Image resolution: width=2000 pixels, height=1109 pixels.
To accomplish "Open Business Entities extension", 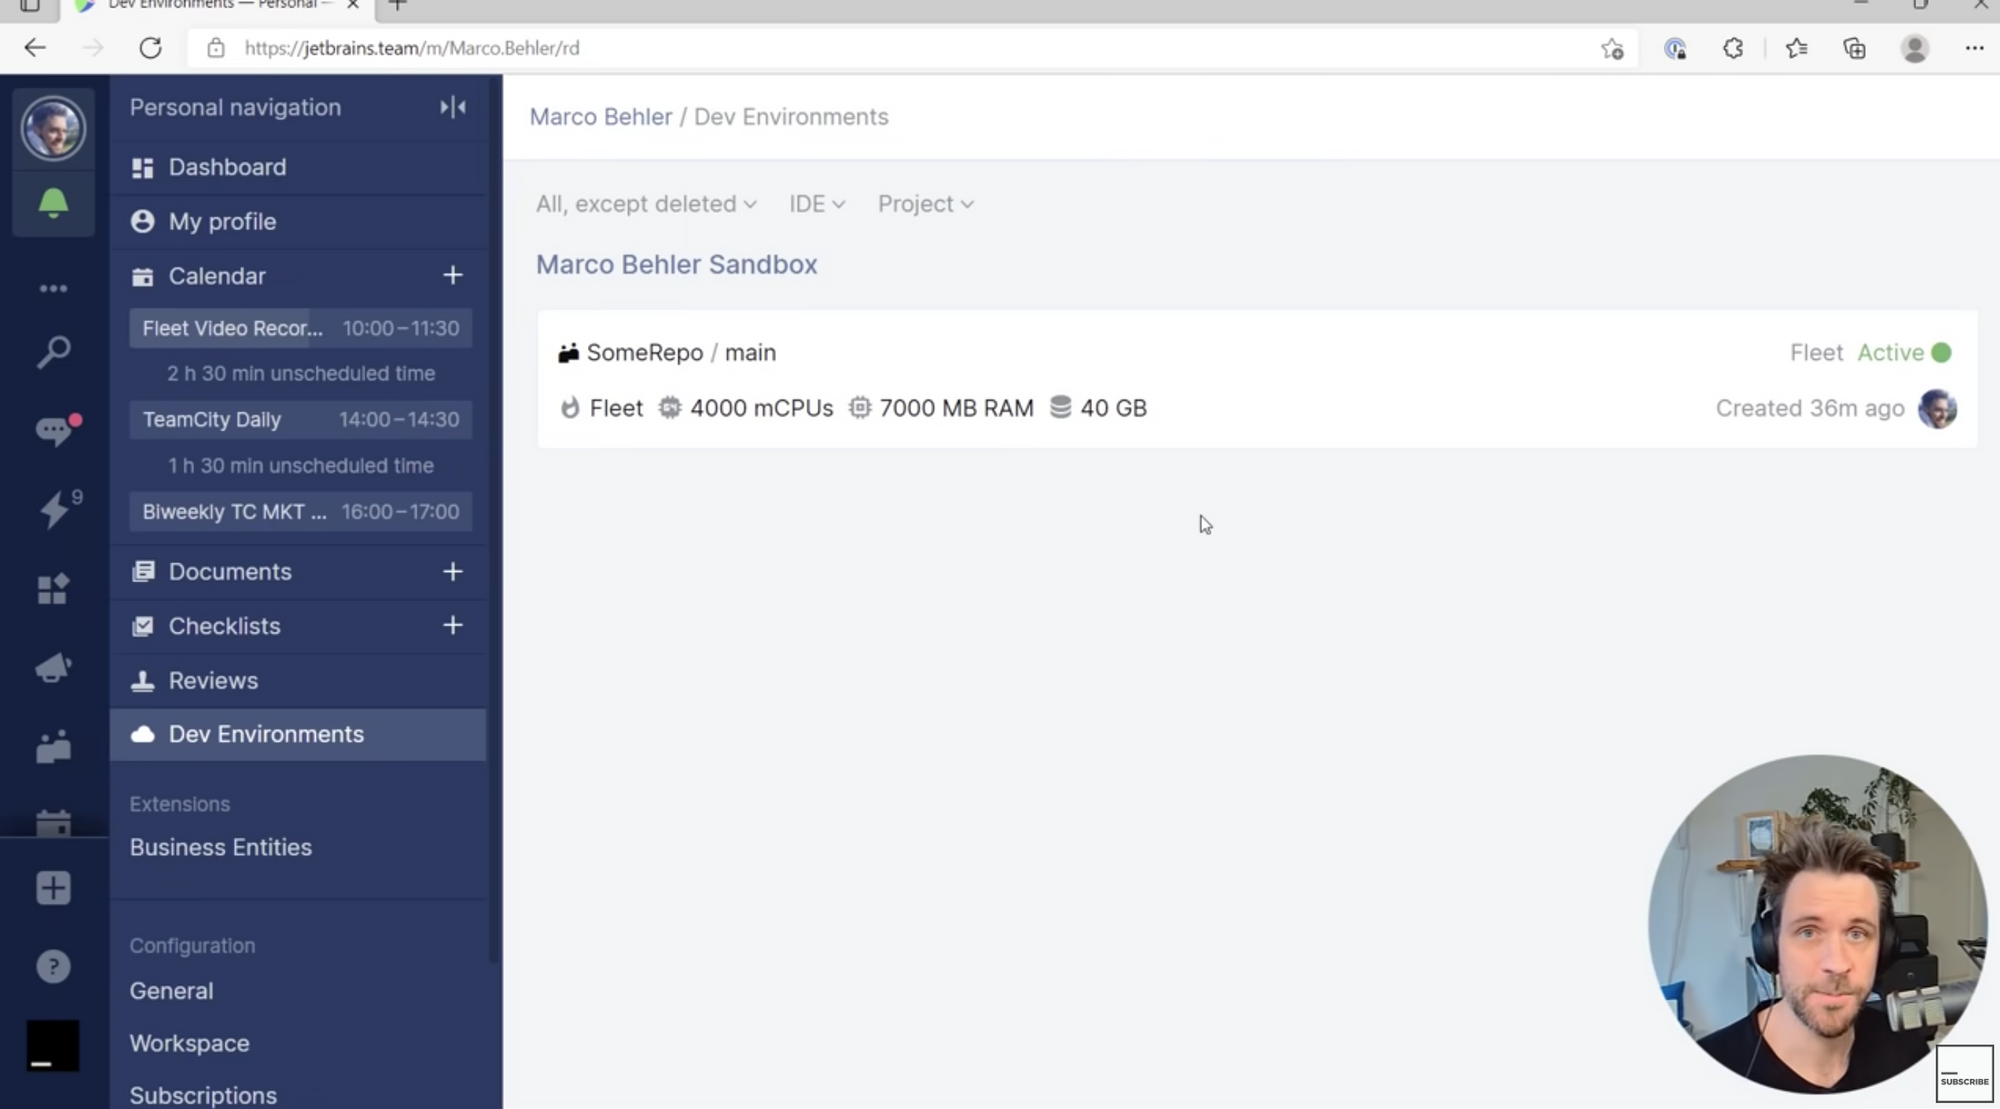I will click(220, 847).
